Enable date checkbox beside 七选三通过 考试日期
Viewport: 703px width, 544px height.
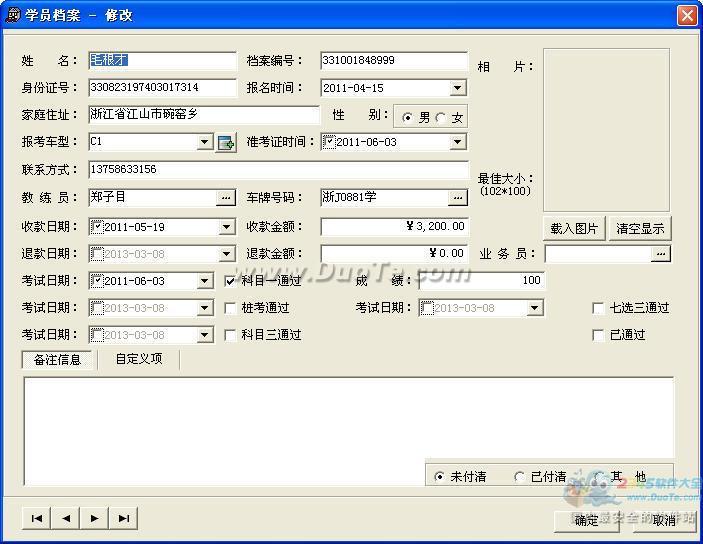click(427, 308)
